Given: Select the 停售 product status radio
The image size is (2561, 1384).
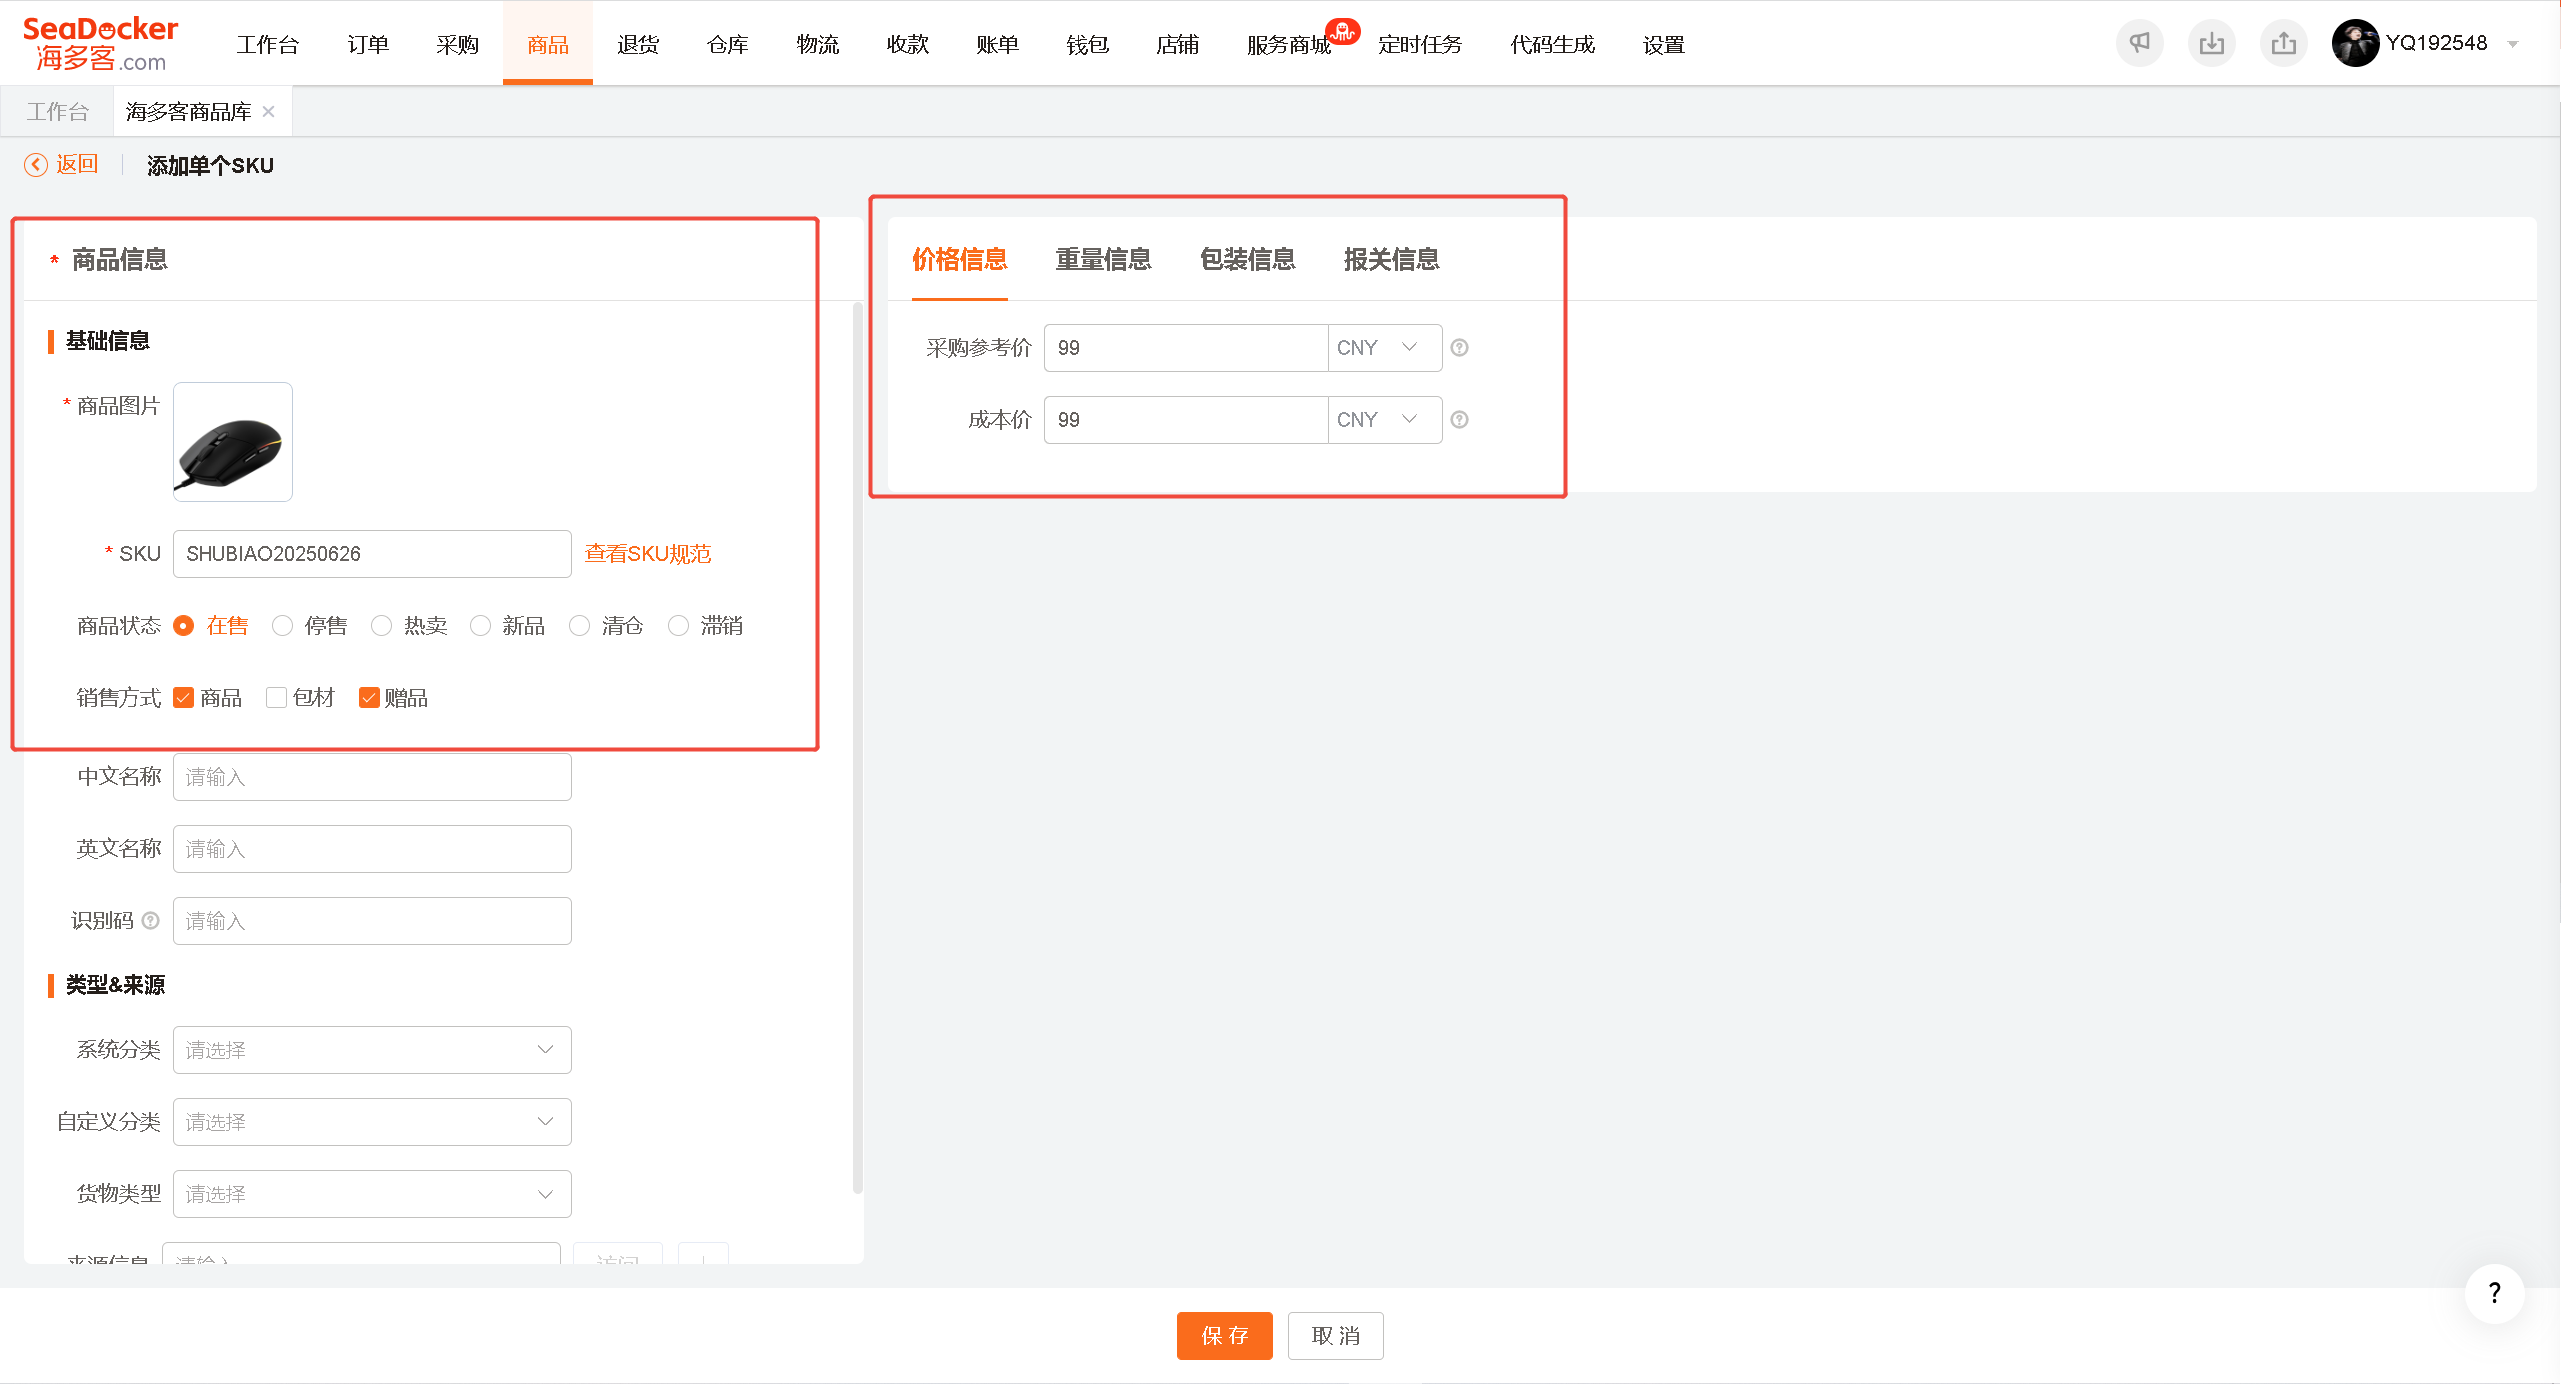Looking at the screenshot, I should [x=282, y=626].
